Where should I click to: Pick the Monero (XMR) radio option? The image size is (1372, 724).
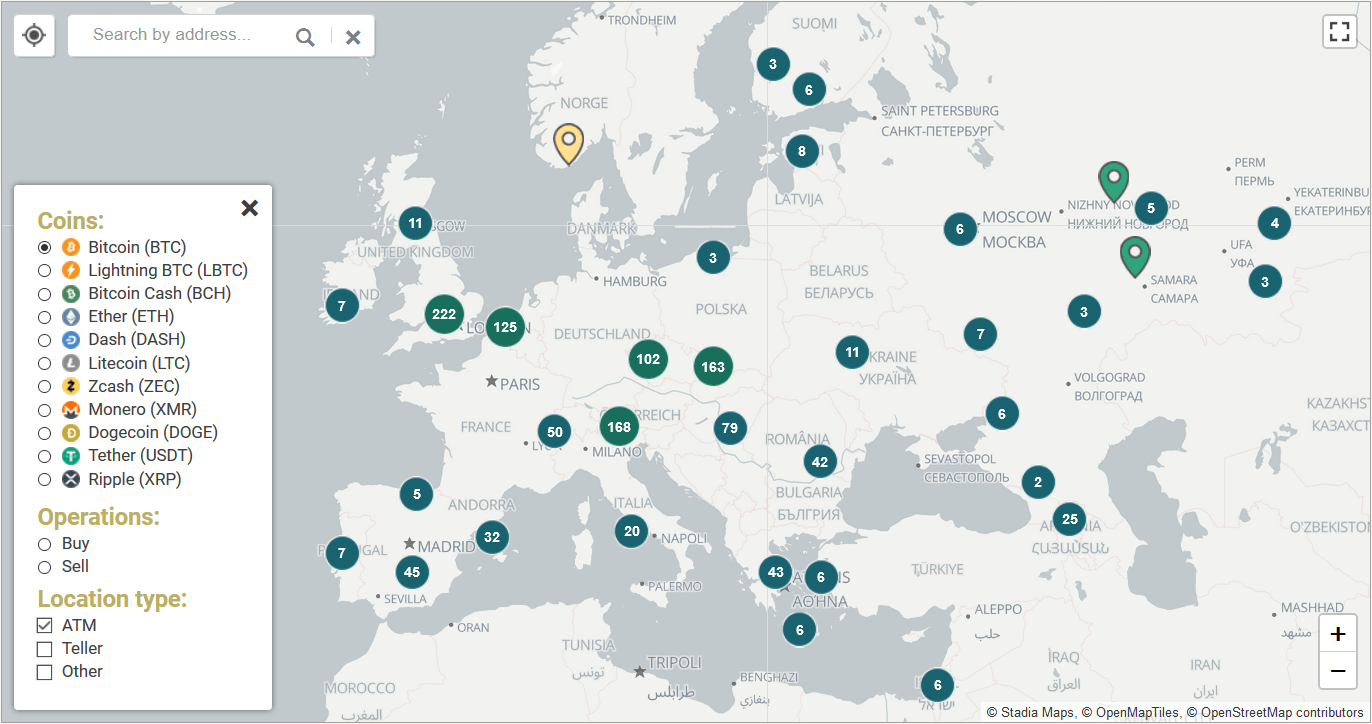pyautogui.click(x=44, y=410)
